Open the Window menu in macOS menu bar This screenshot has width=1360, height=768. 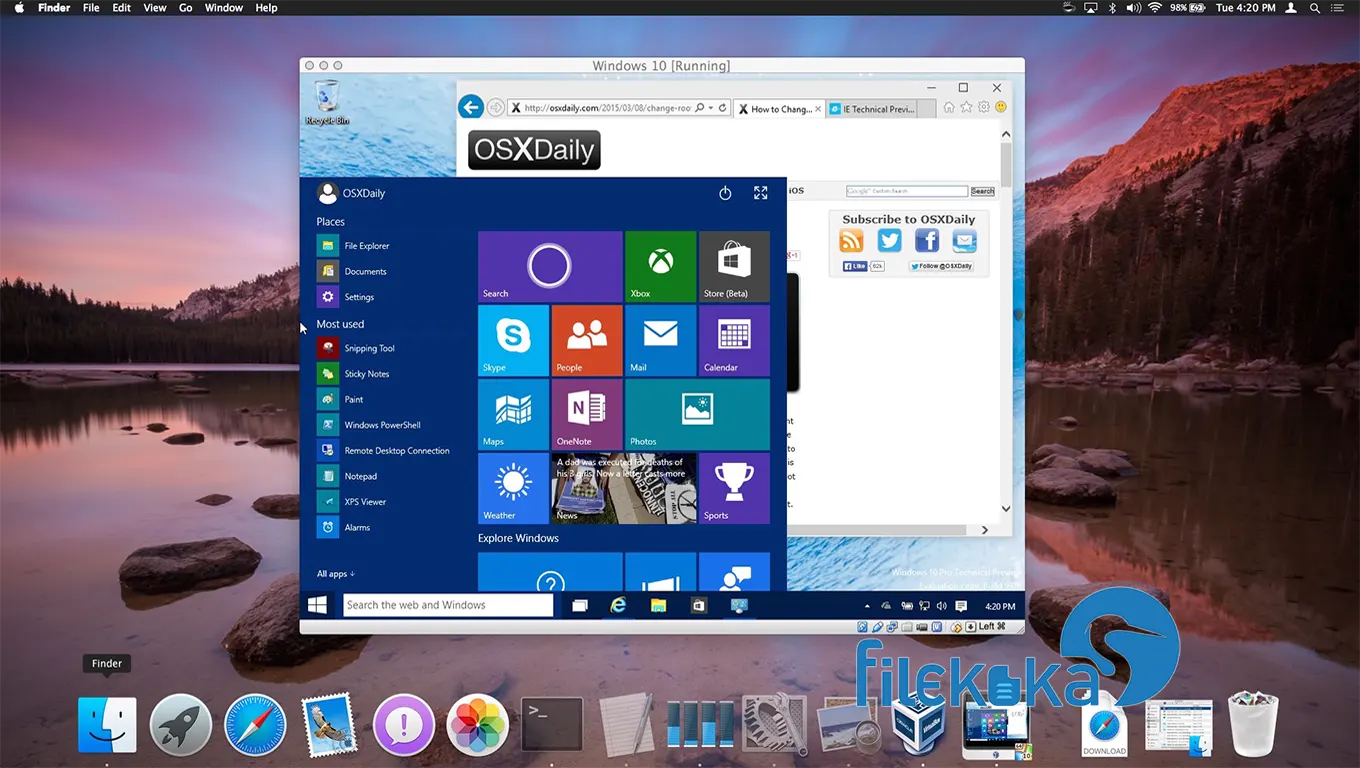click(x=224, y=8)
